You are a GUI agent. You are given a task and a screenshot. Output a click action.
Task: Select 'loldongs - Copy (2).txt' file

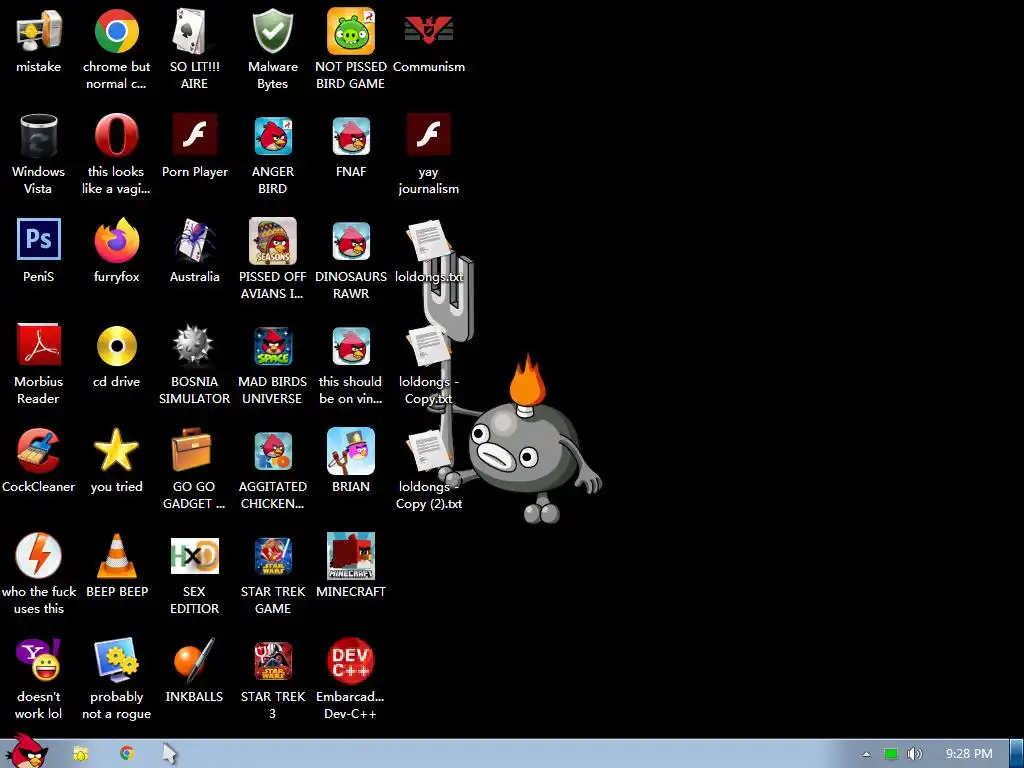tap(428, 451)
